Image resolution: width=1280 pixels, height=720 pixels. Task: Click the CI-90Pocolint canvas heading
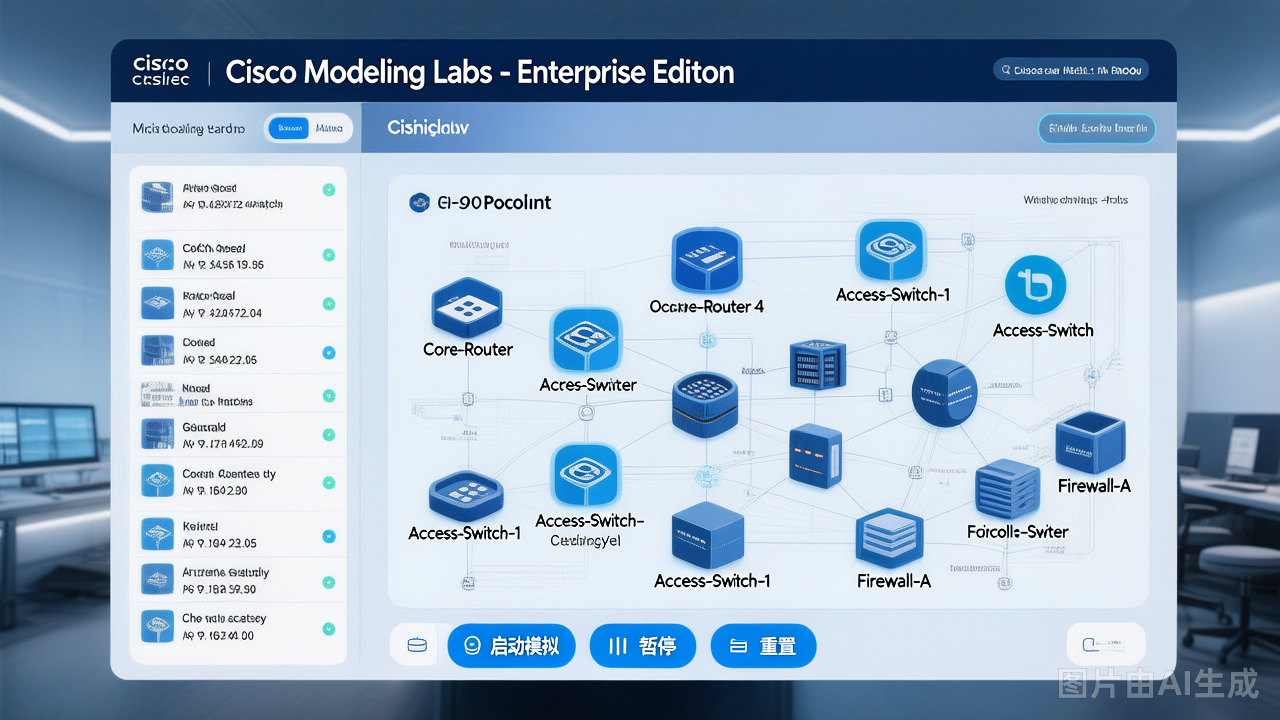coord(494,202)
